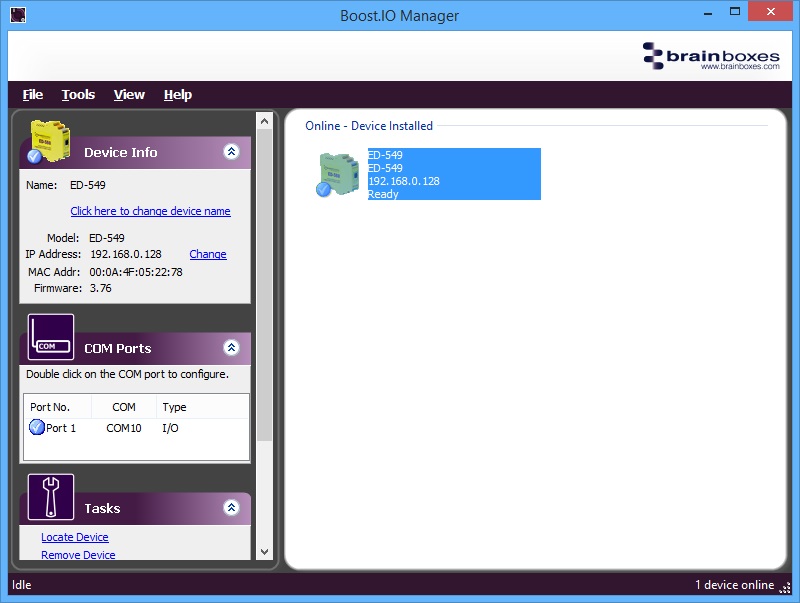
Task: Open the View menu
Action: coord(129,95)
